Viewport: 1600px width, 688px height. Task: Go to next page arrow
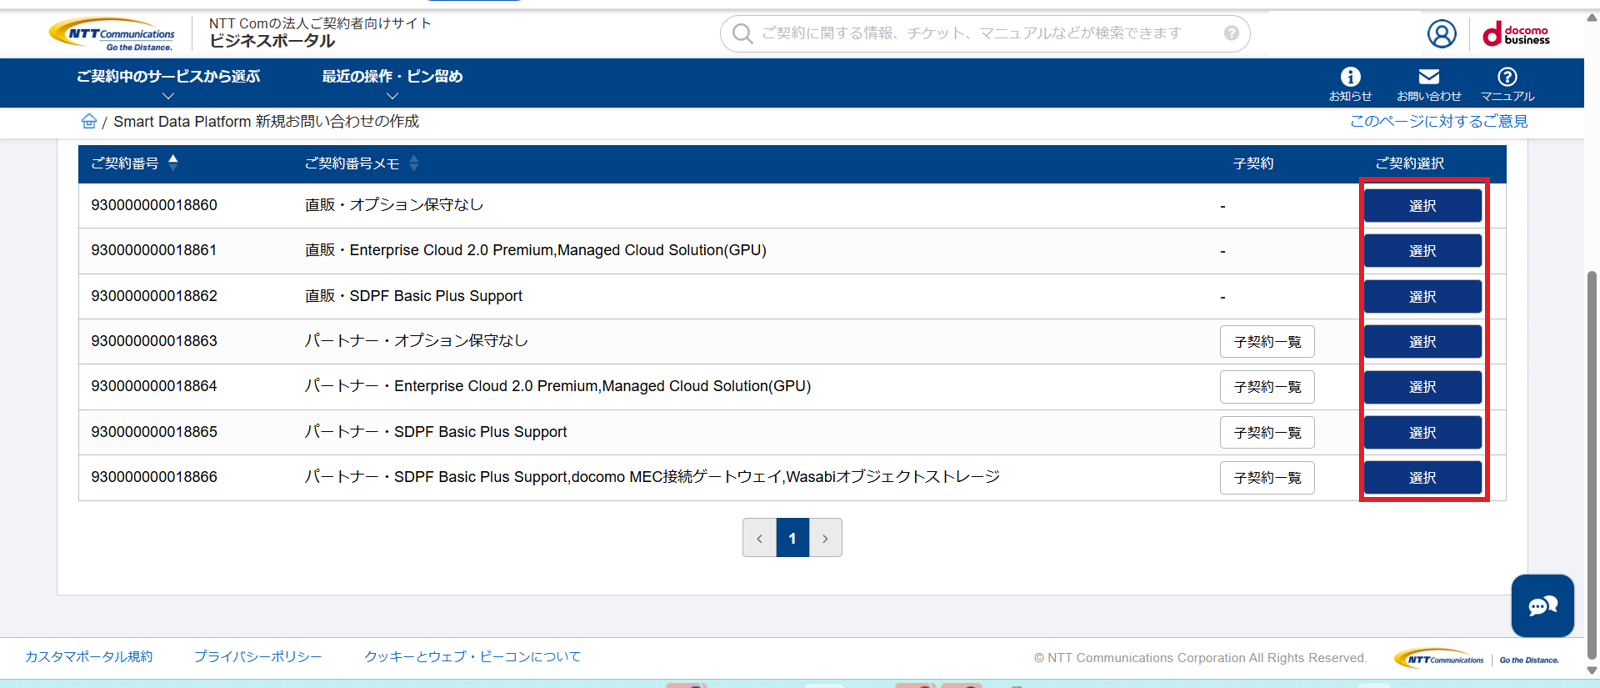click(x=825, y=538)
